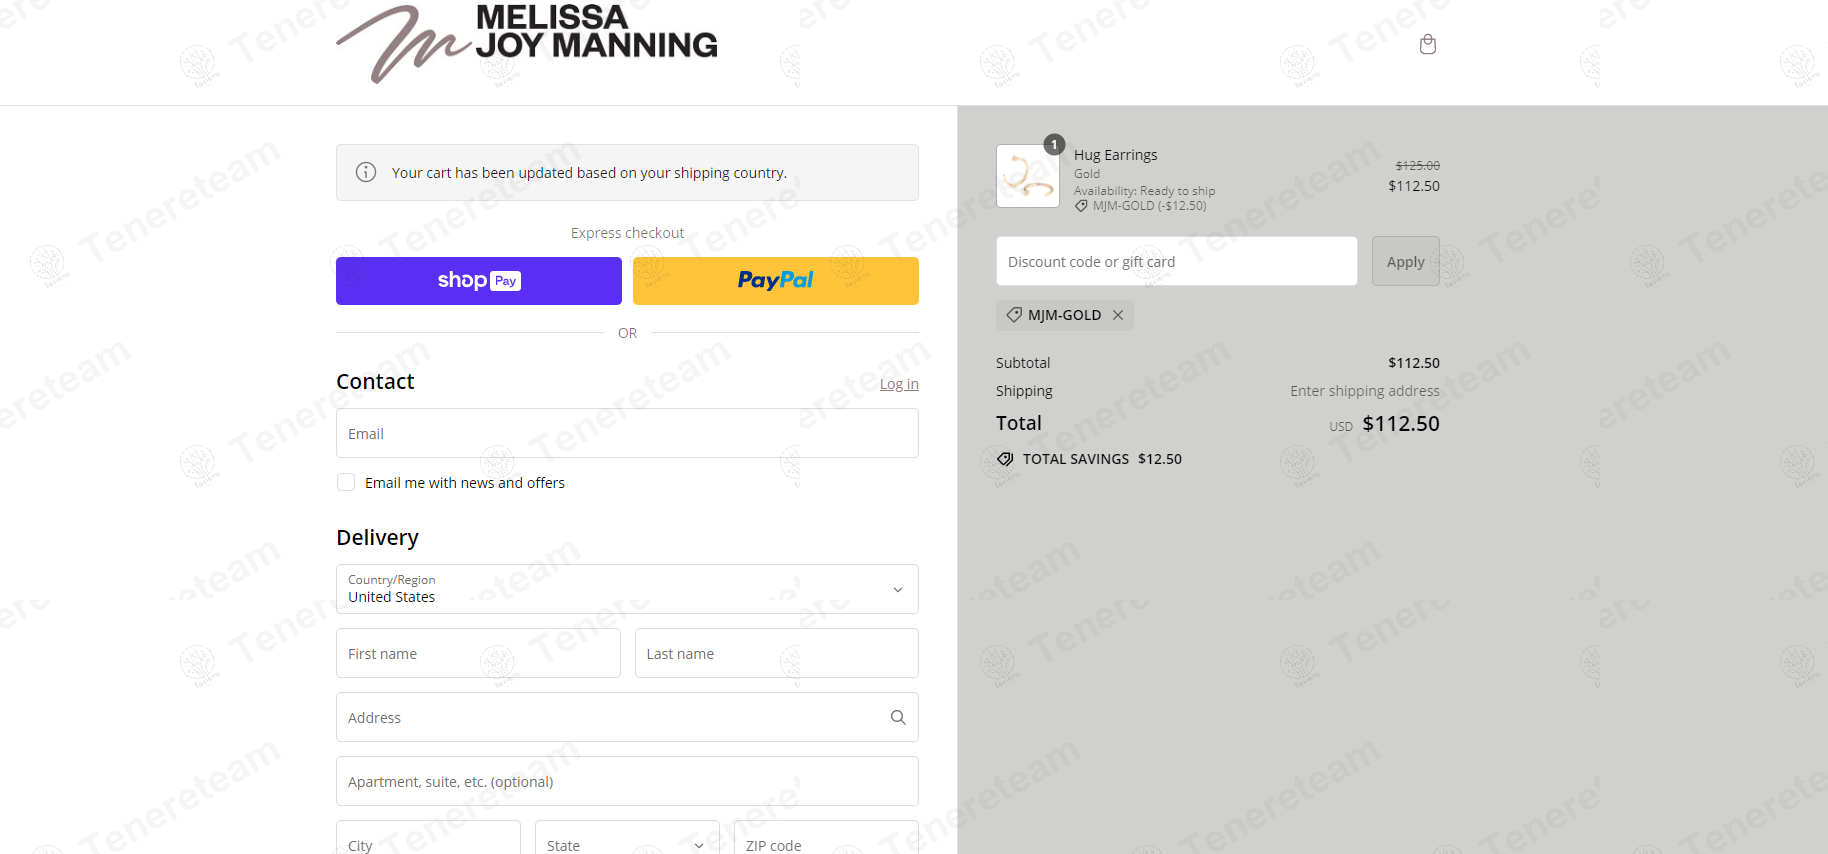Focus the Email input field
Image resolution: width=1828 pixels, height=854 pixels.
(x=627, y=433)
